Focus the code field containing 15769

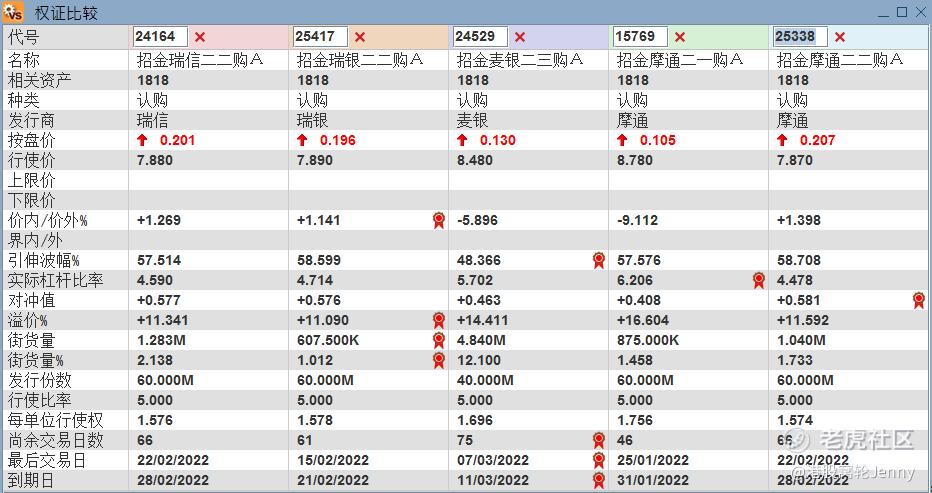pos(640,37)
